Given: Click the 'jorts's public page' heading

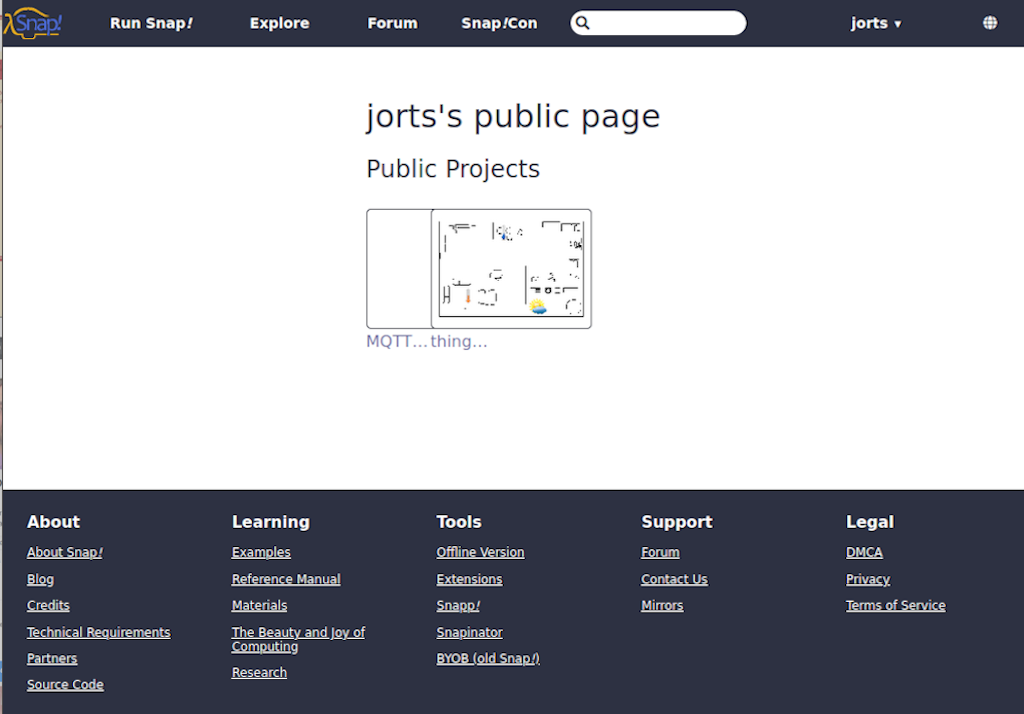Looking at the screenshot, I should click(x=513, y=117).
